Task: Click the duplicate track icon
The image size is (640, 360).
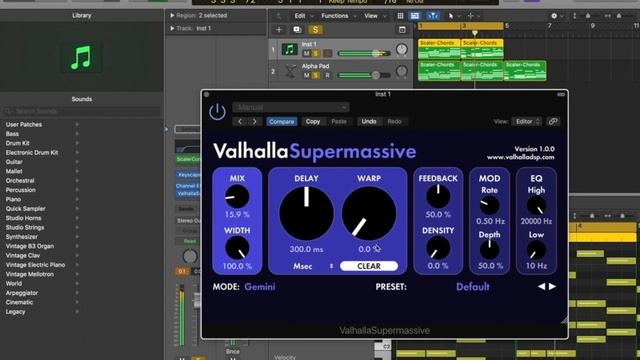Action: [x=297, y=29]
